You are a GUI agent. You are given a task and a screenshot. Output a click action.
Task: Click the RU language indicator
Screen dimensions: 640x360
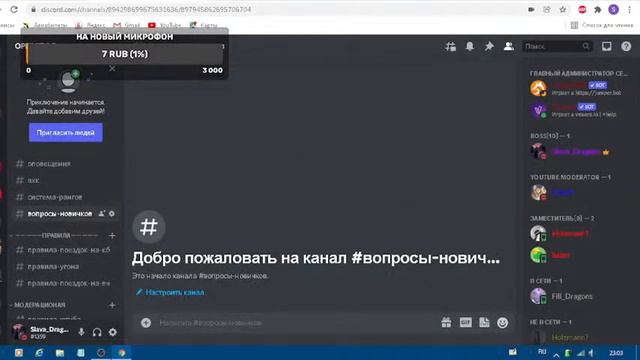coord(542,352)
